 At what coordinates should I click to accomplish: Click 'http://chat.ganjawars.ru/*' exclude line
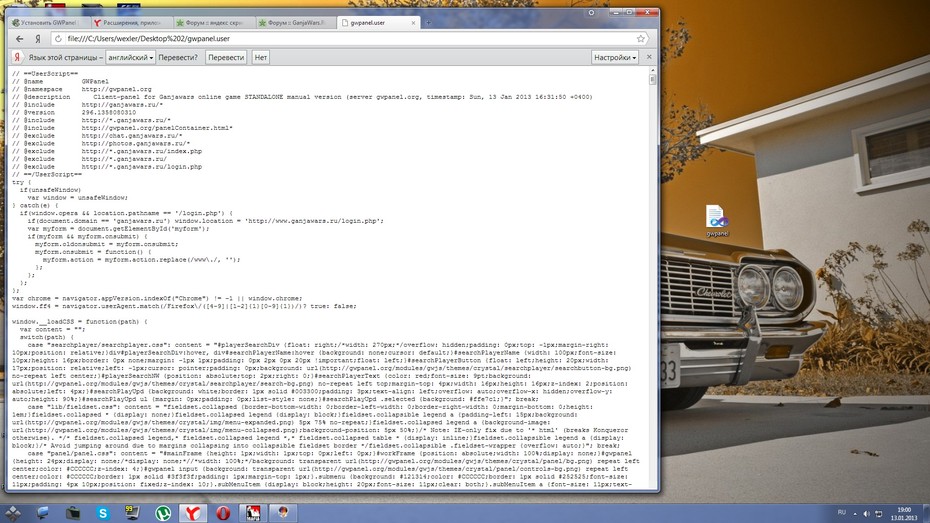point(132,136)
